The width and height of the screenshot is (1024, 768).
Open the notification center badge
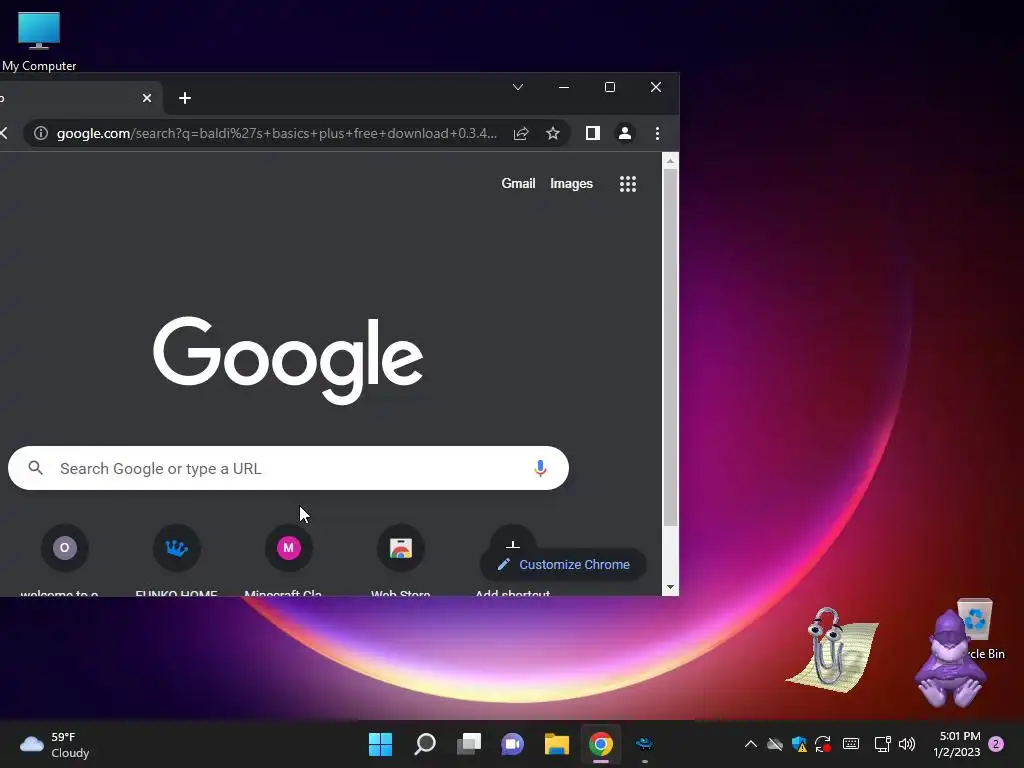(996, 744)
